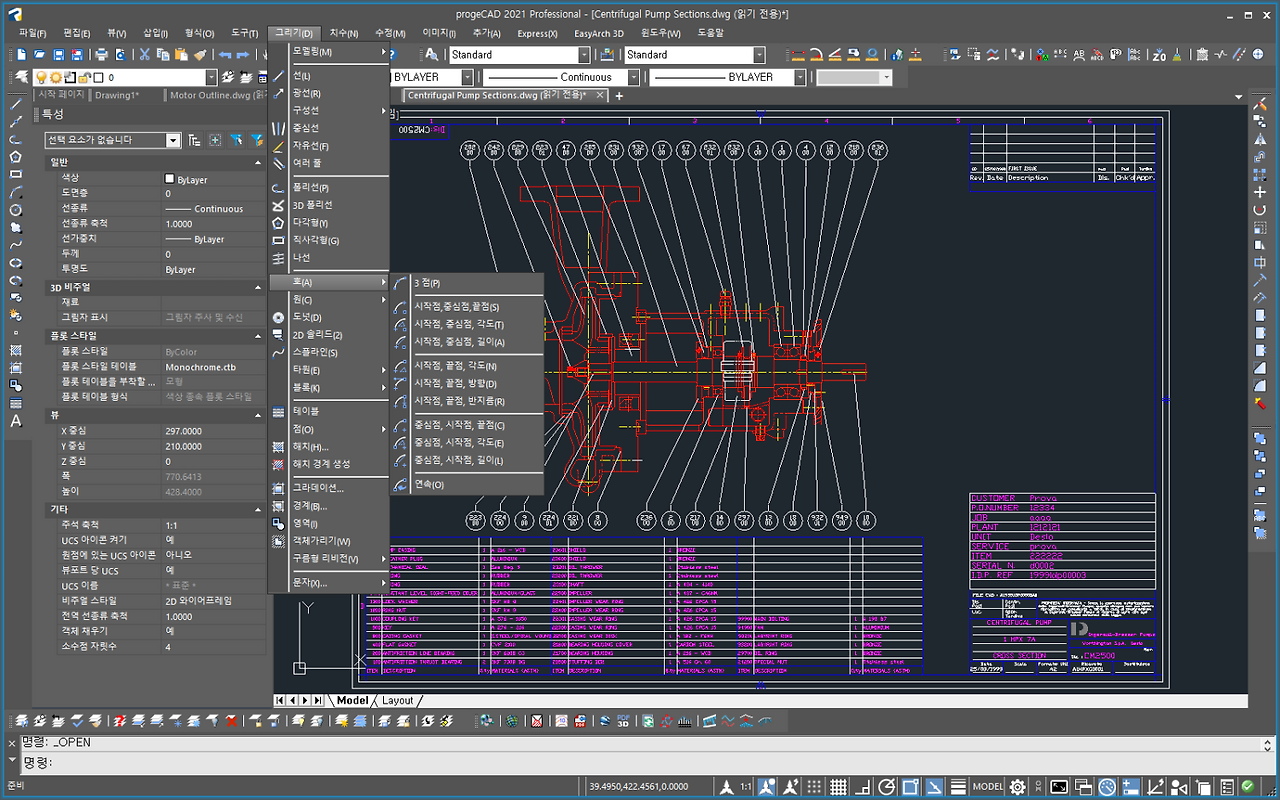The image size is (1280, 800).
Task: Click the PDF export icon in bottom toolbar
Action: coord(580,720)
